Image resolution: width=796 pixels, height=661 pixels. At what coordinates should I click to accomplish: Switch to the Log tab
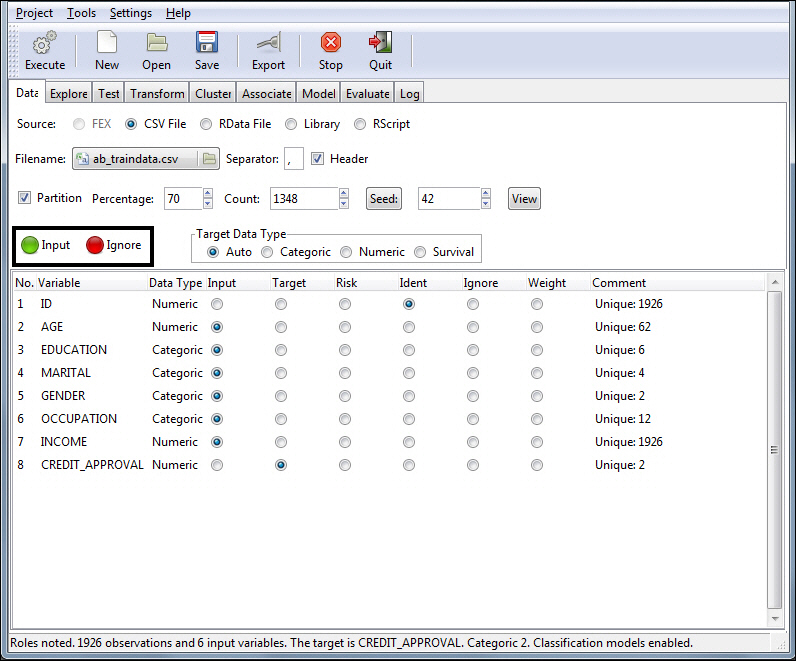(x=409, y=94)
